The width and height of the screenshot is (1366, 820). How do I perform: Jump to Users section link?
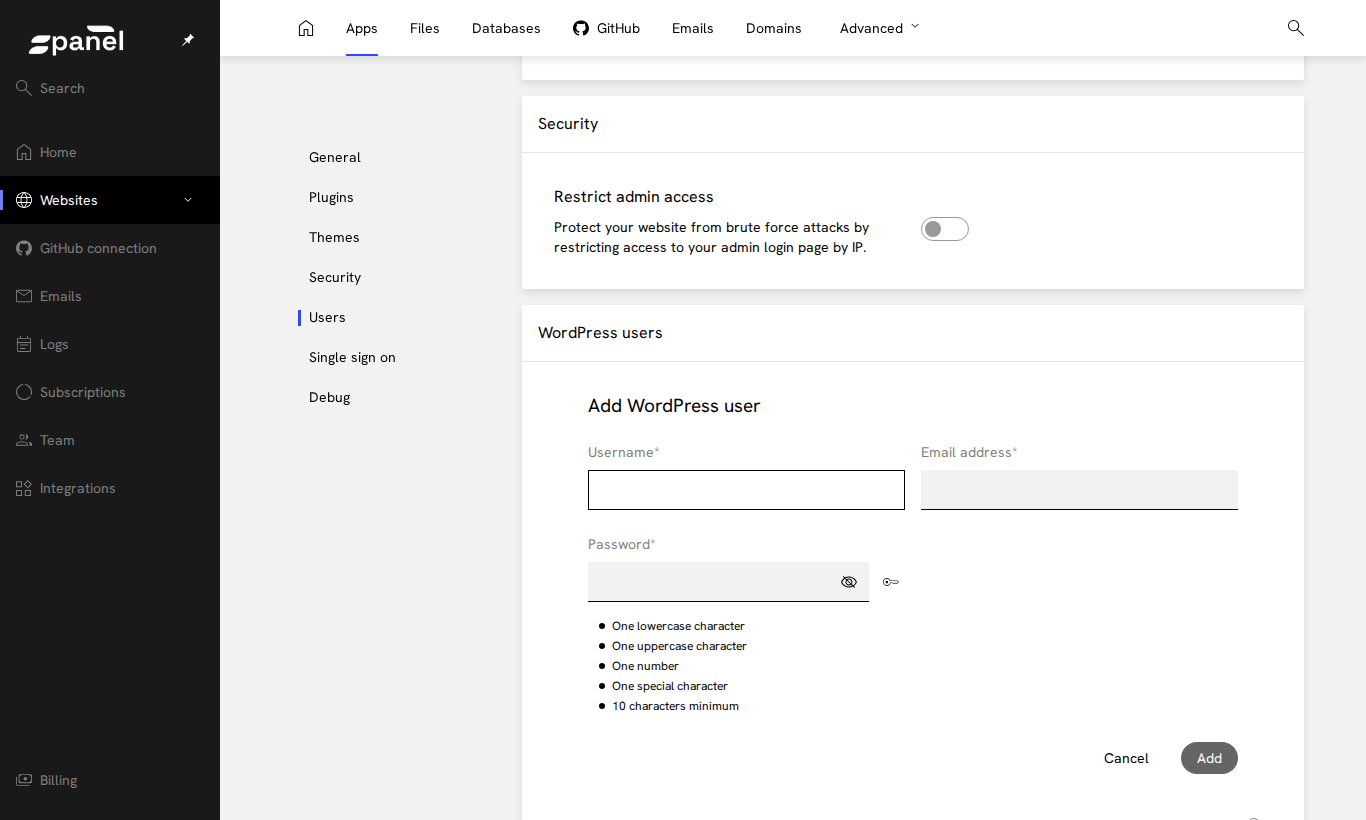click(x=327, y=317)
